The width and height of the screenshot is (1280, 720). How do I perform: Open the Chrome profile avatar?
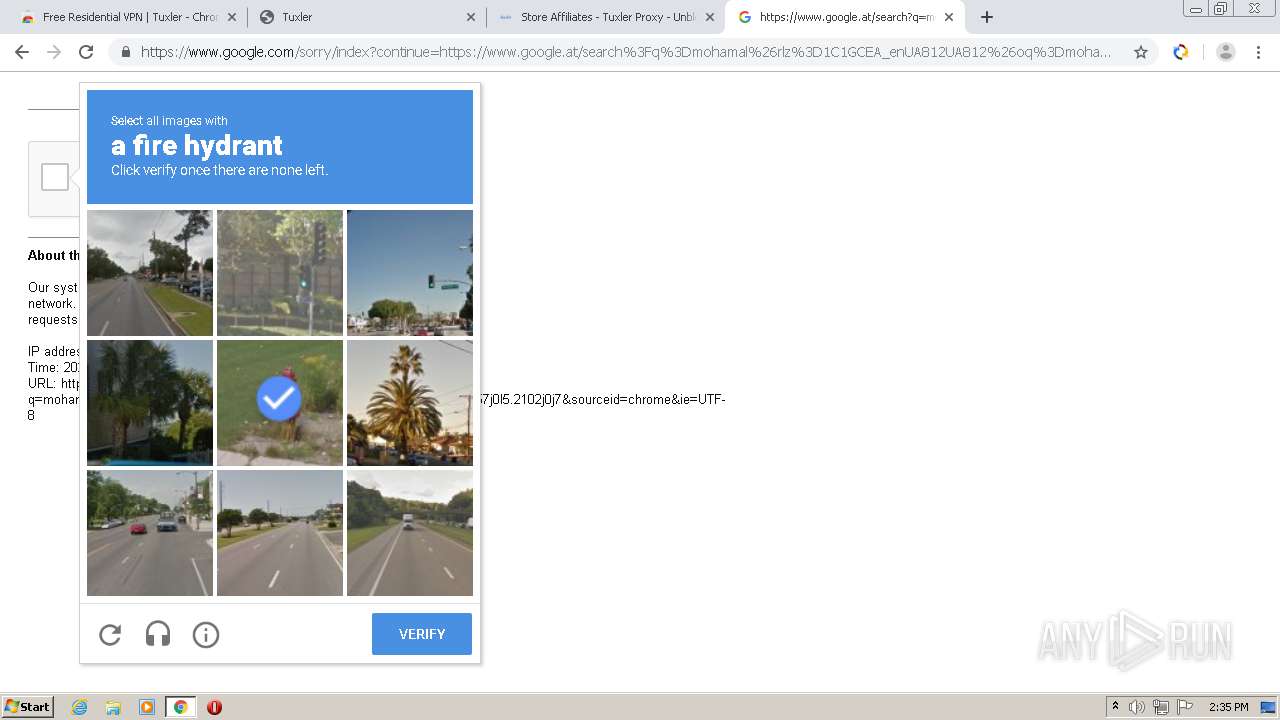click(1226, 52)
